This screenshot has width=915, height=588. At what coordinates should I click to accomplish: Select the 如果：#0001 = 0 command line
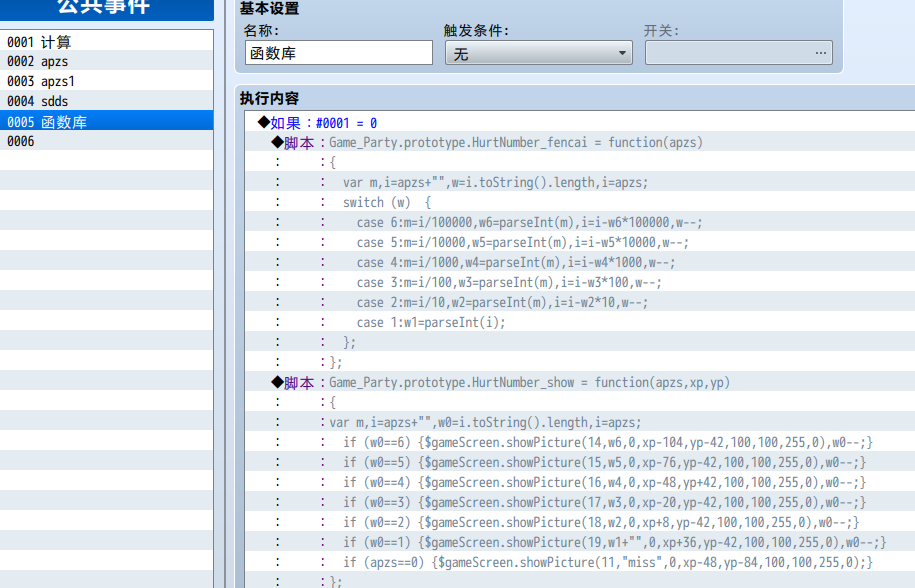click(x=580, y=122)
